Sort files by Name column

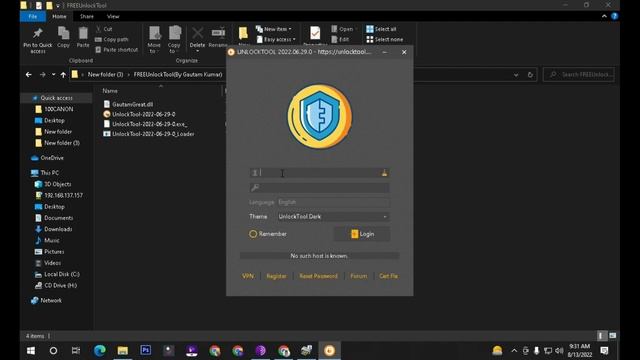(x=110, y=91)
